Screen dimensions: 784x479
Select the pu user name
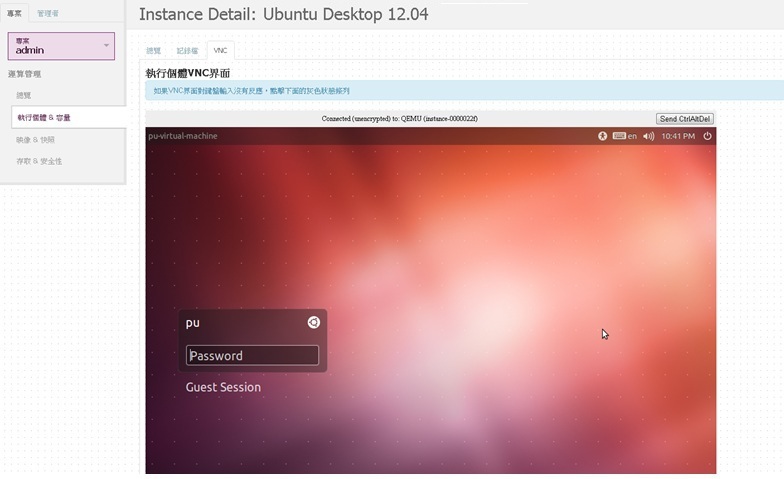click(x=192, y=323)
